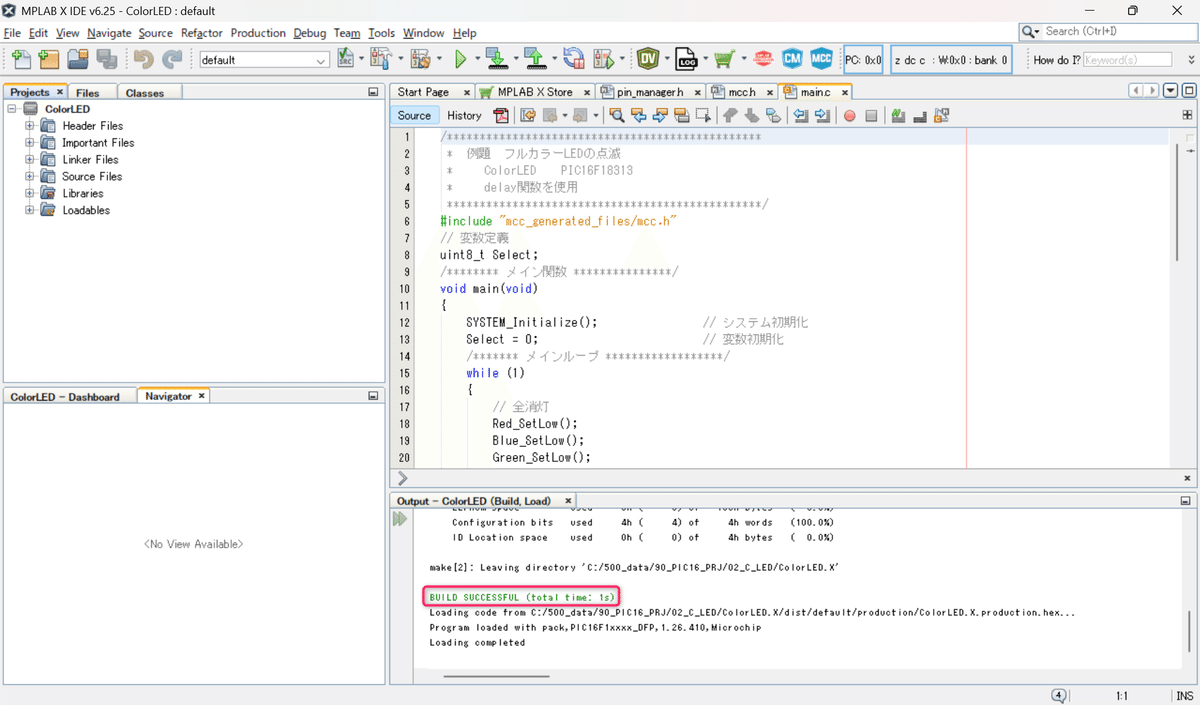Click the green re-run icon in Output

pos(400,519)
